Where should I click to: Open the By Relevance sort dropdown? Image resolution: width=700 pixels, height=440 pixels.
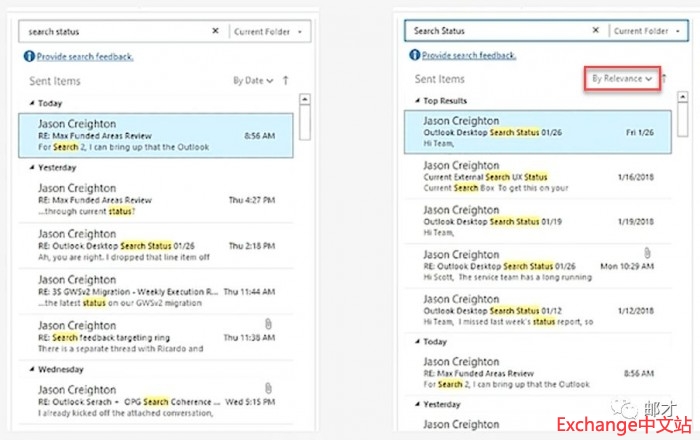(621, 78)
